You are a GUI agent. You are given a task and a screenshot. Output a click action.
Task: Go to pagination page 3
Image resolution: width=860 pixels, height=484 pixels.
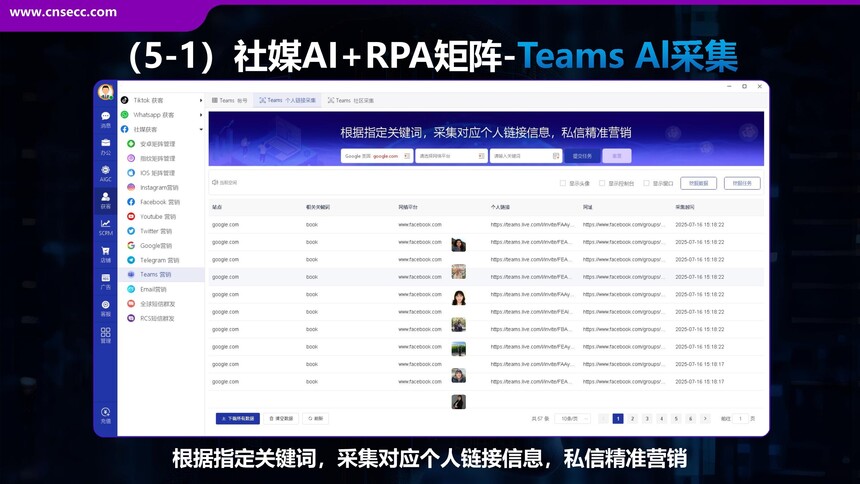pyautogui.click(x=647, y=419)
